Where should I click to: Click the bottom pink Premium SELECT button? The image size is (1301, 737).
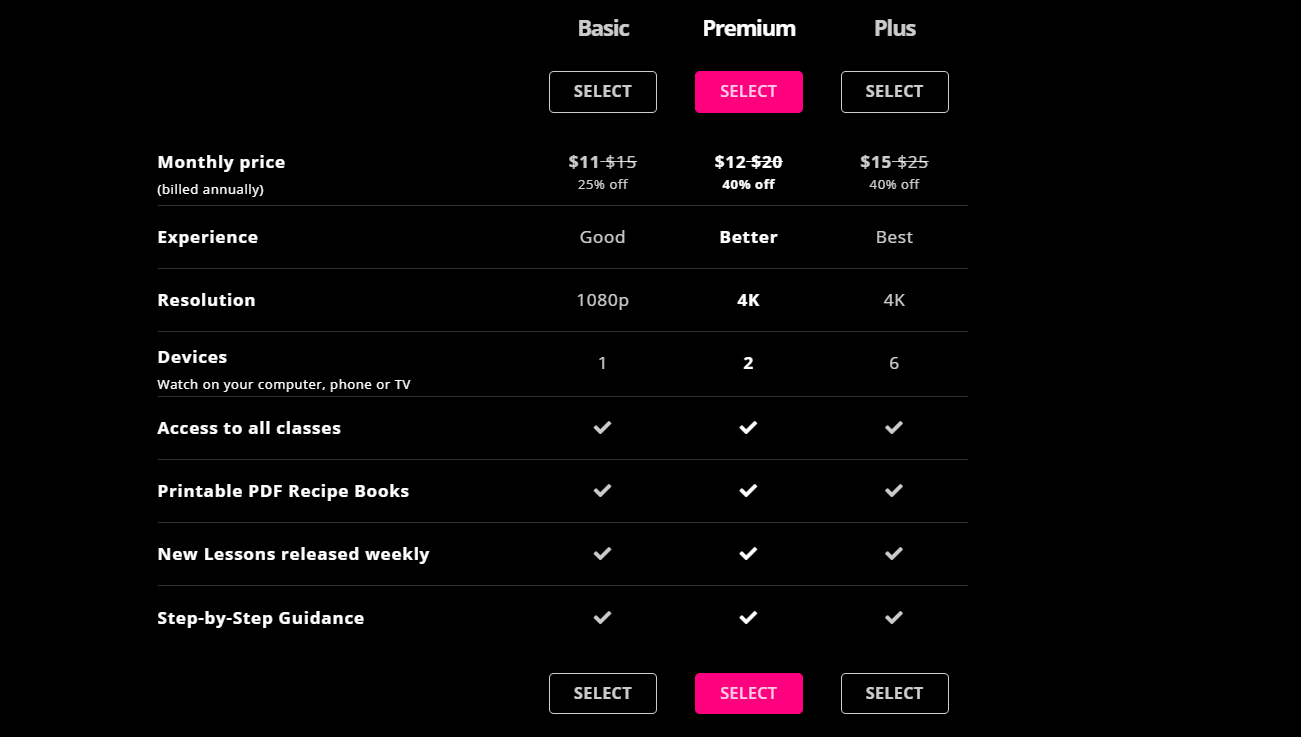[748, 693]
